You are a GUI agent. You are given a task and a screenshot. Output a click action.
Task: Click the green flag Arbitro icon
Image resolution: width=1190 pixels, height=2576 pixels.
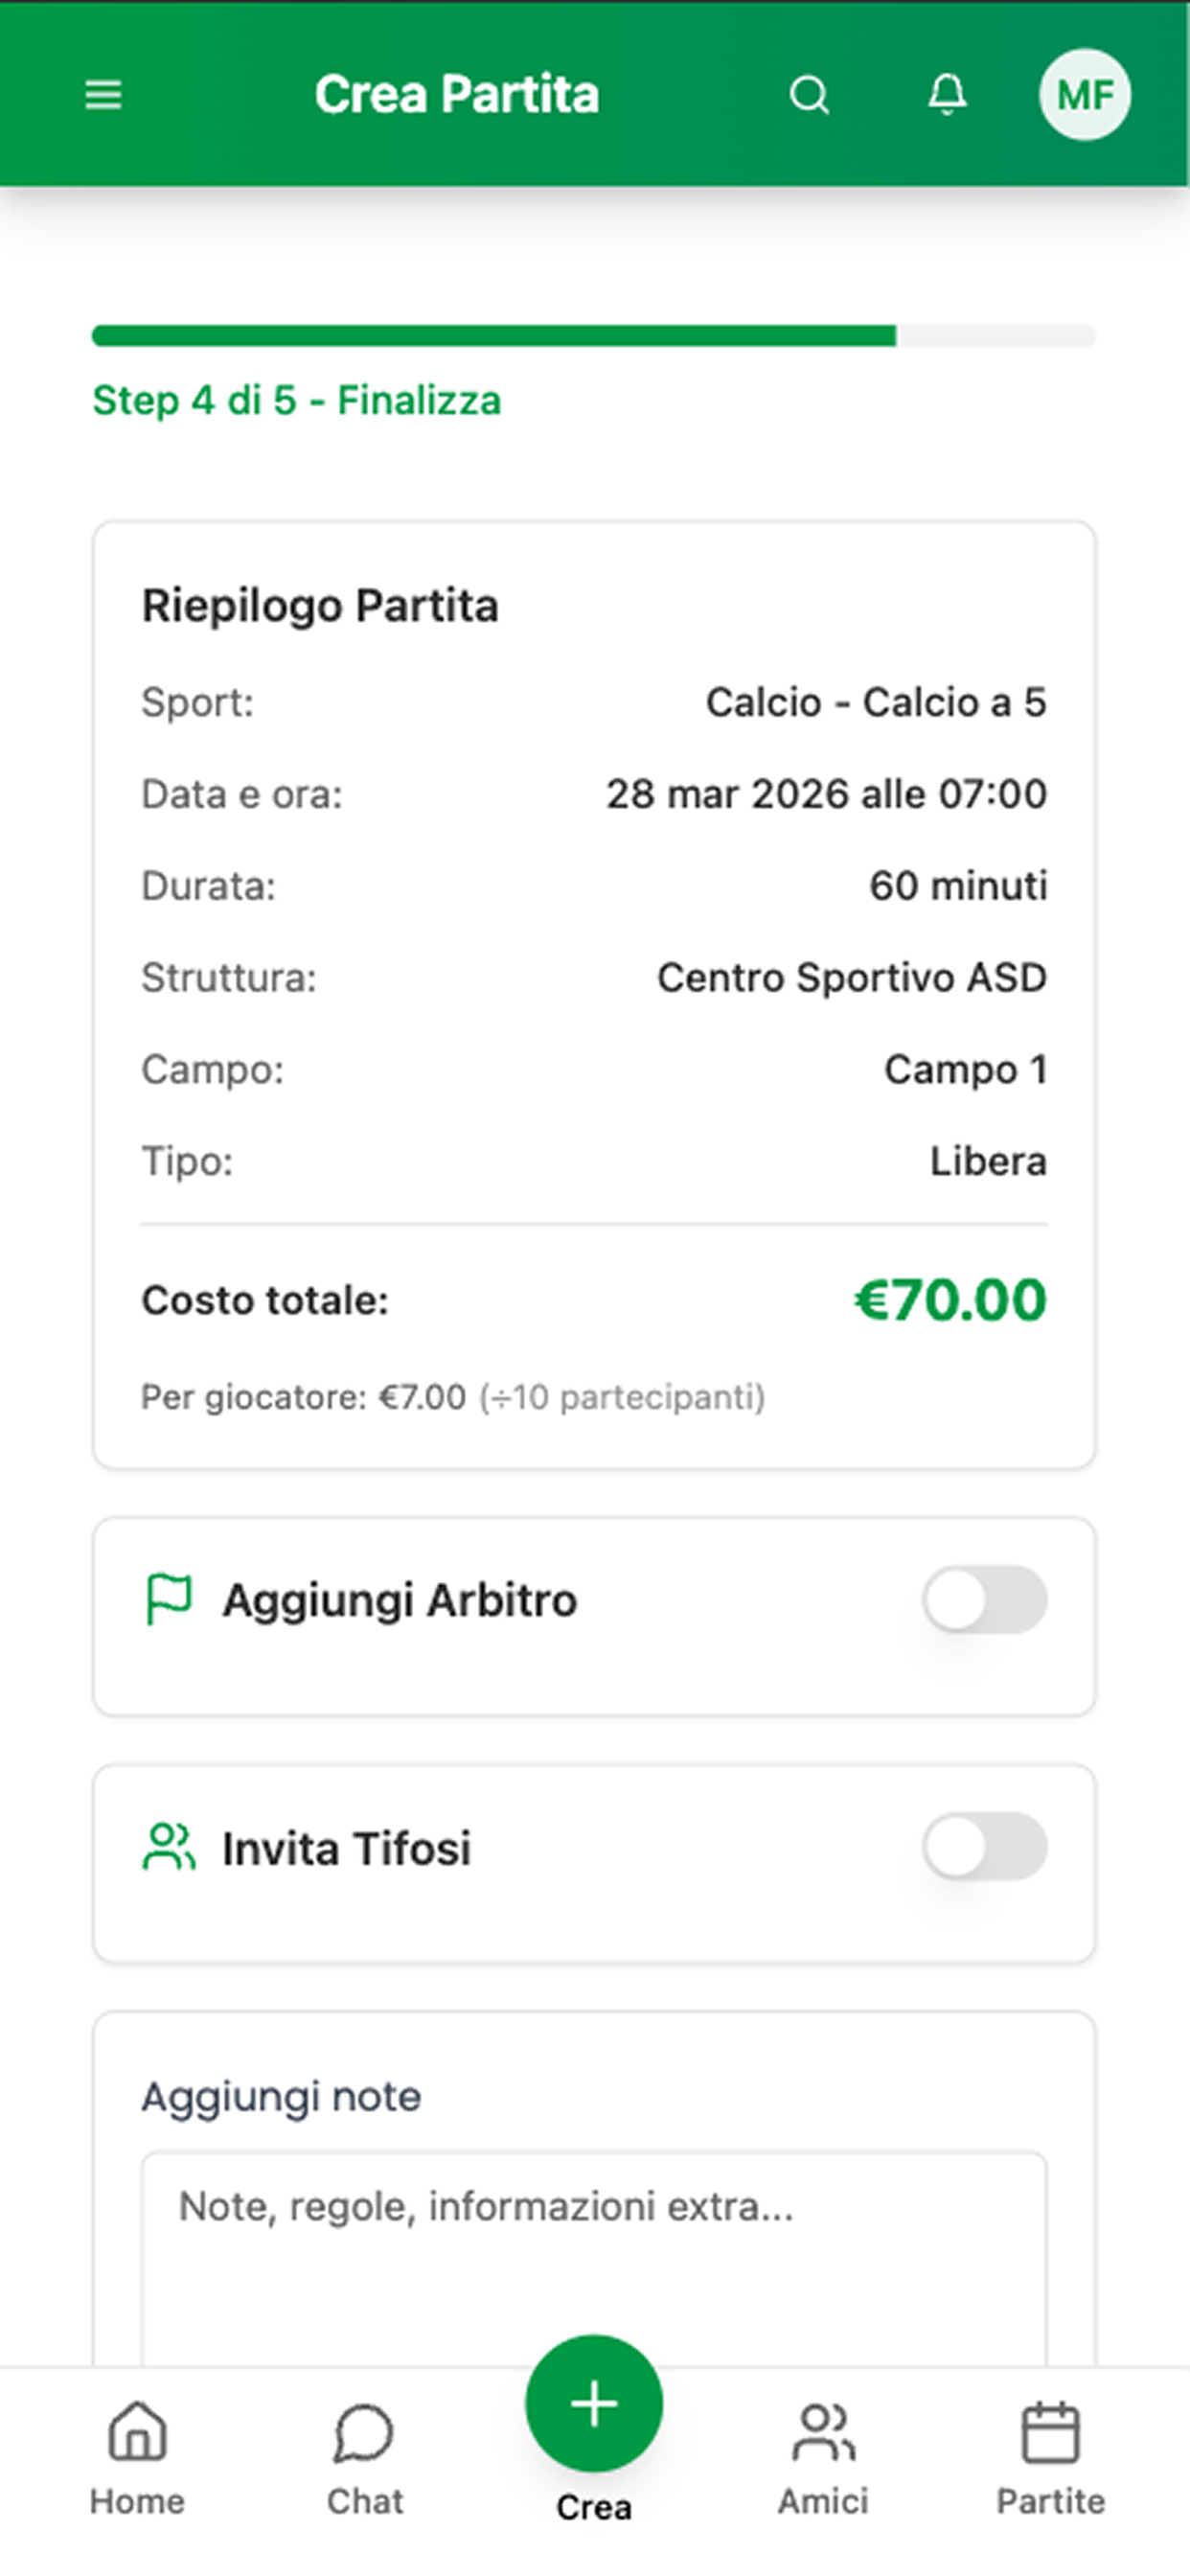click(x=168, y=1599)
